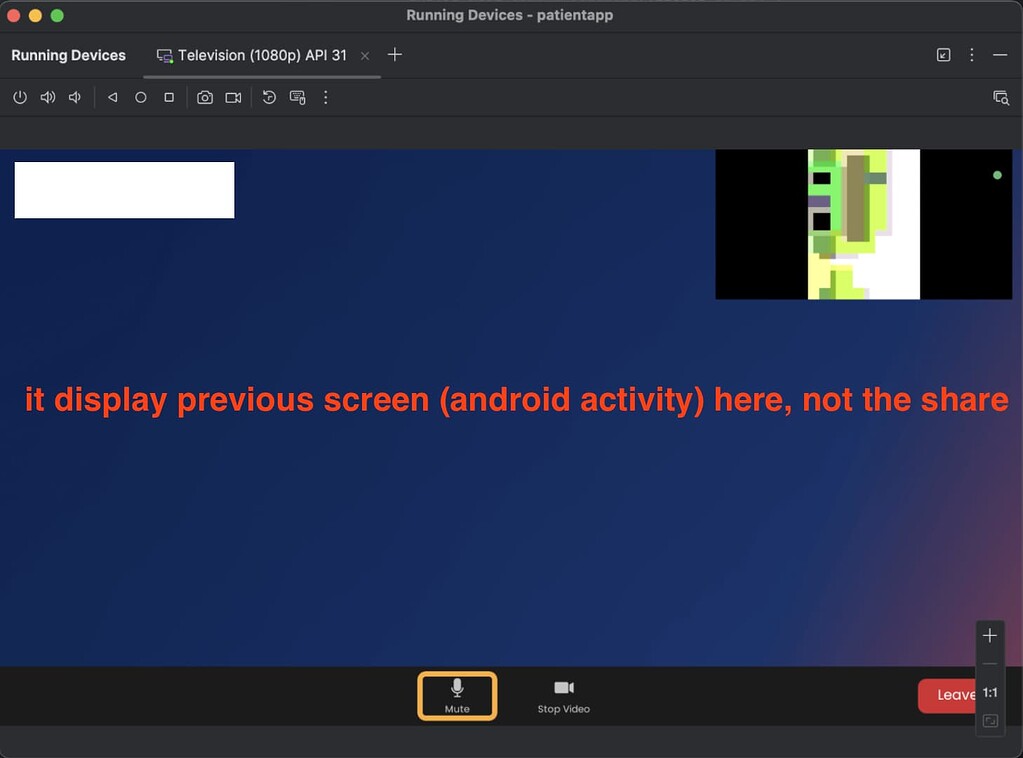Start a screen recording of the emulator
Image resolution: width=1023 pixels, height=758 pixels.
[233, 97]
